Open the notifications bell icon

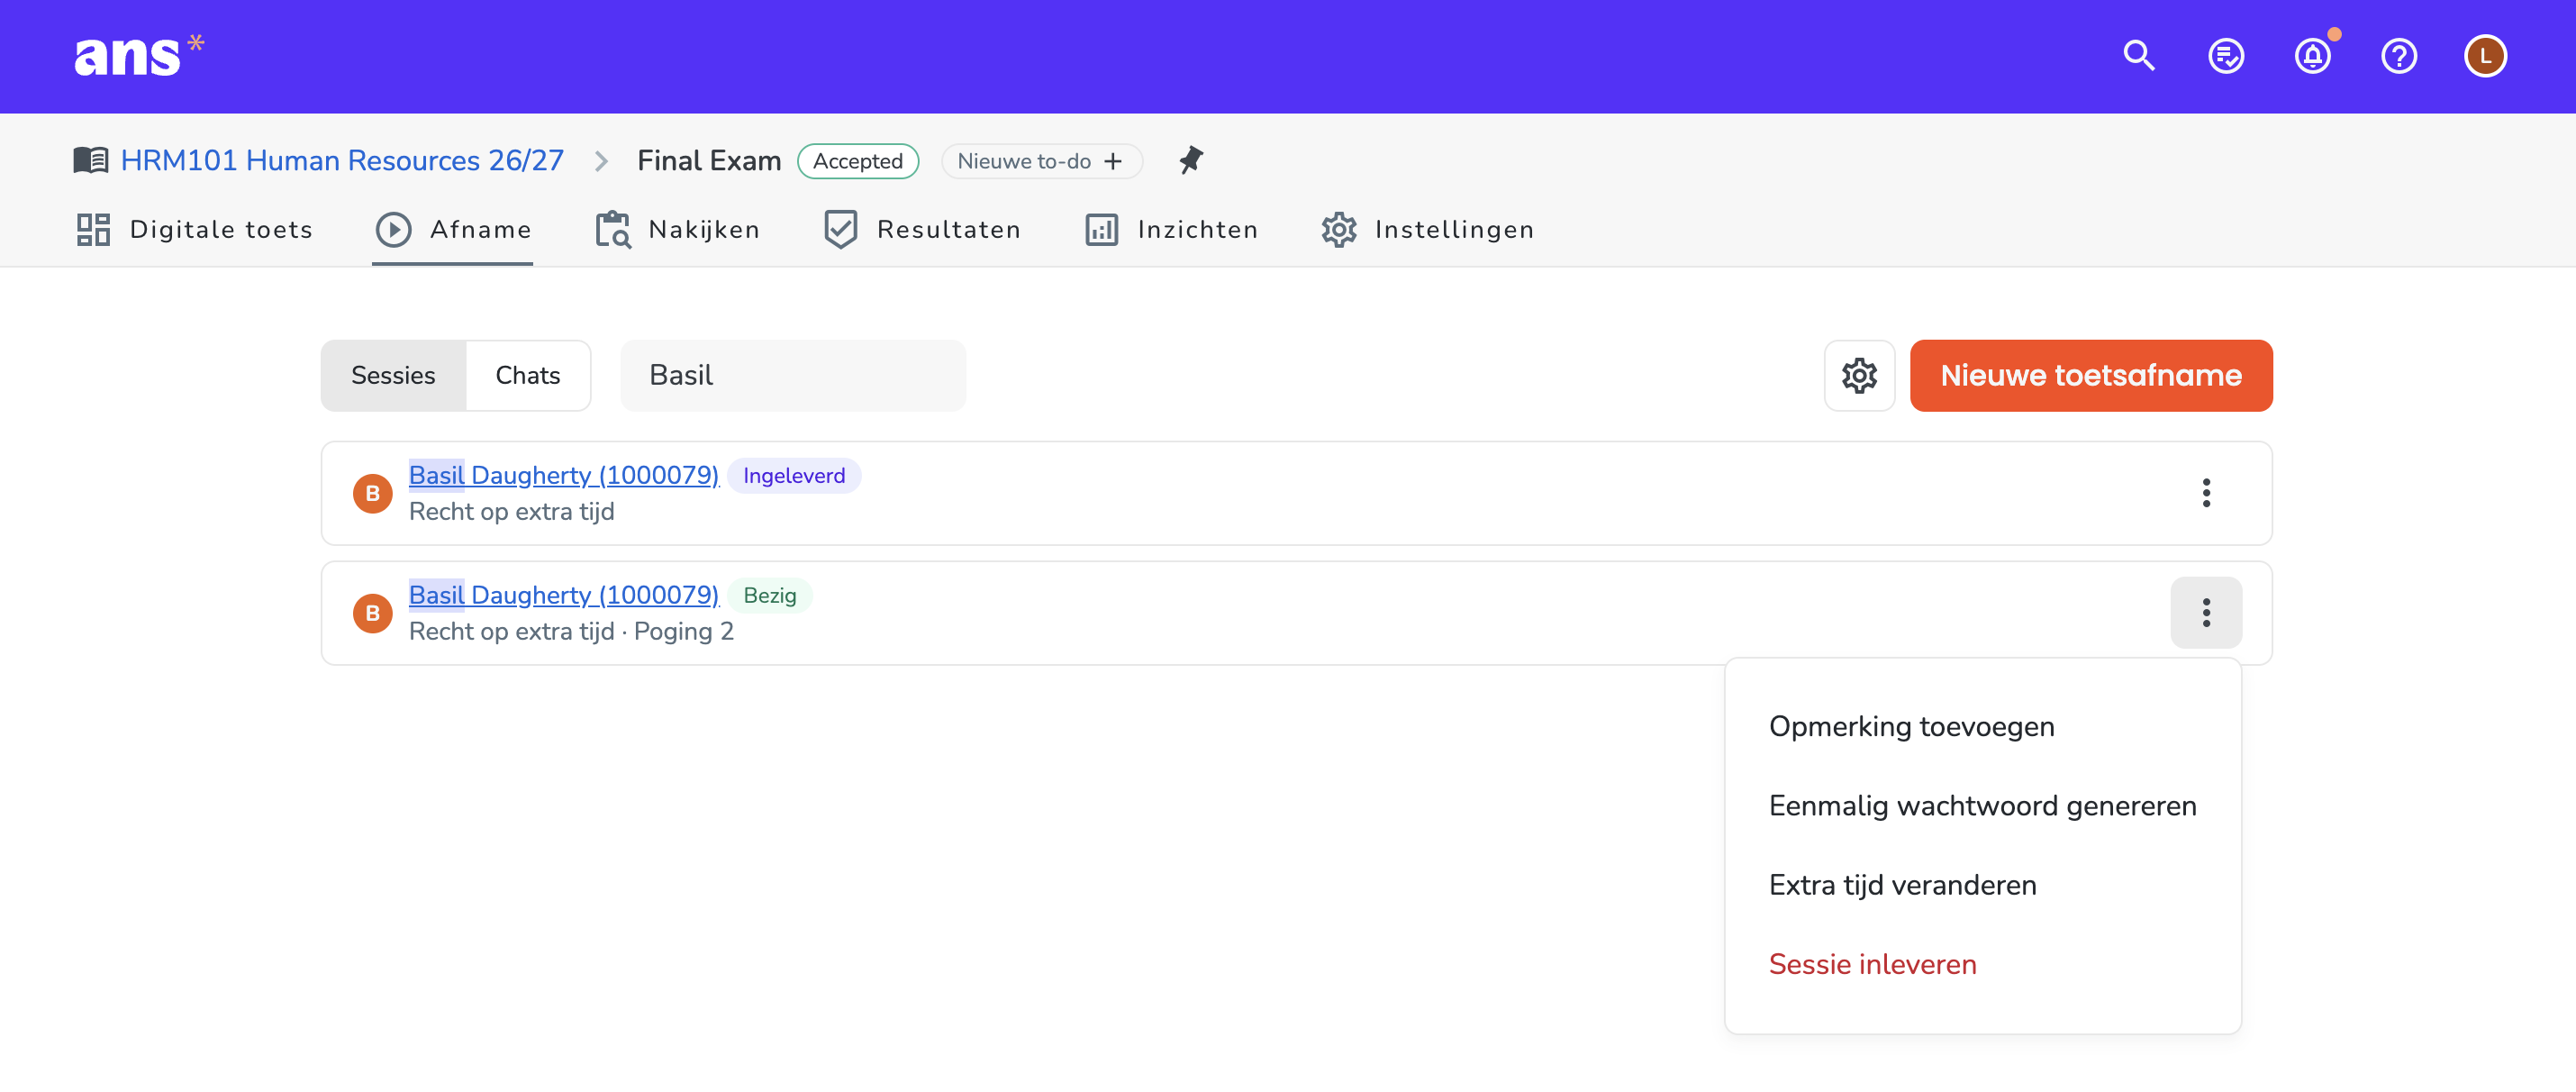(x=2312, y=56)
